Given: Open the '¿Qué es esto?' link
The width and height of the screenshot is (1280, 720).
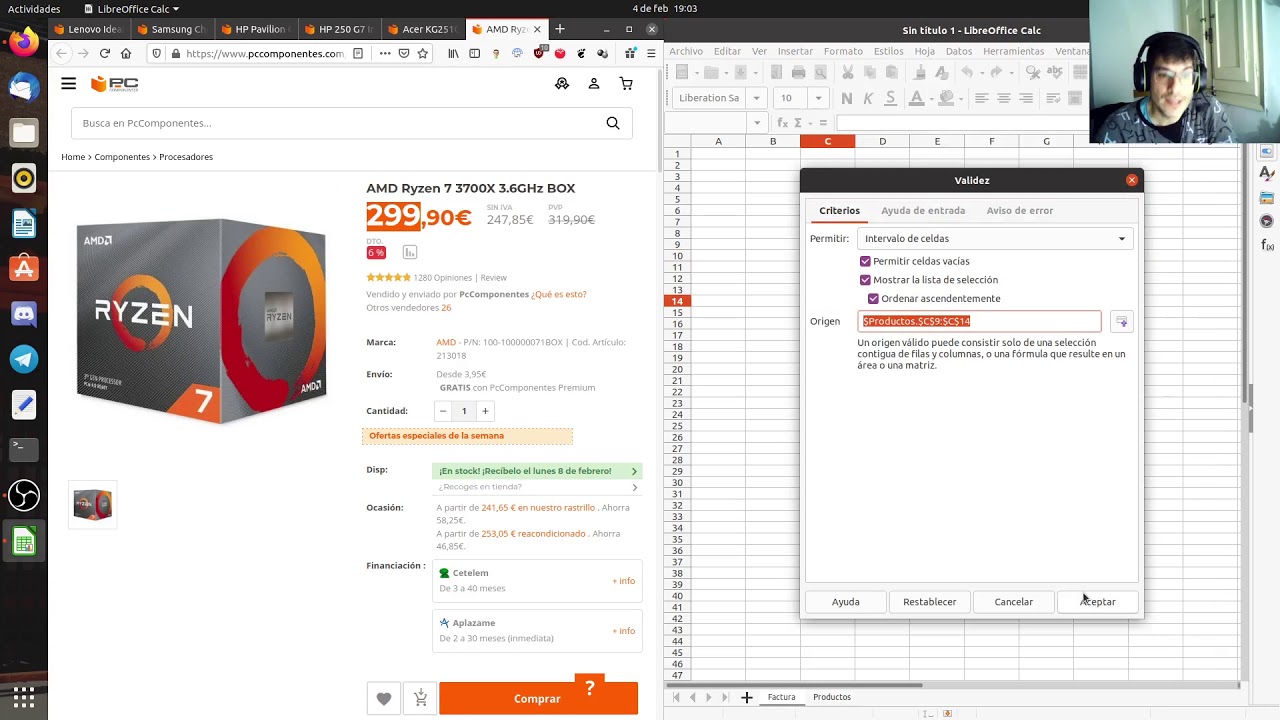Looking at the screenshot, I should click(559, 294).
